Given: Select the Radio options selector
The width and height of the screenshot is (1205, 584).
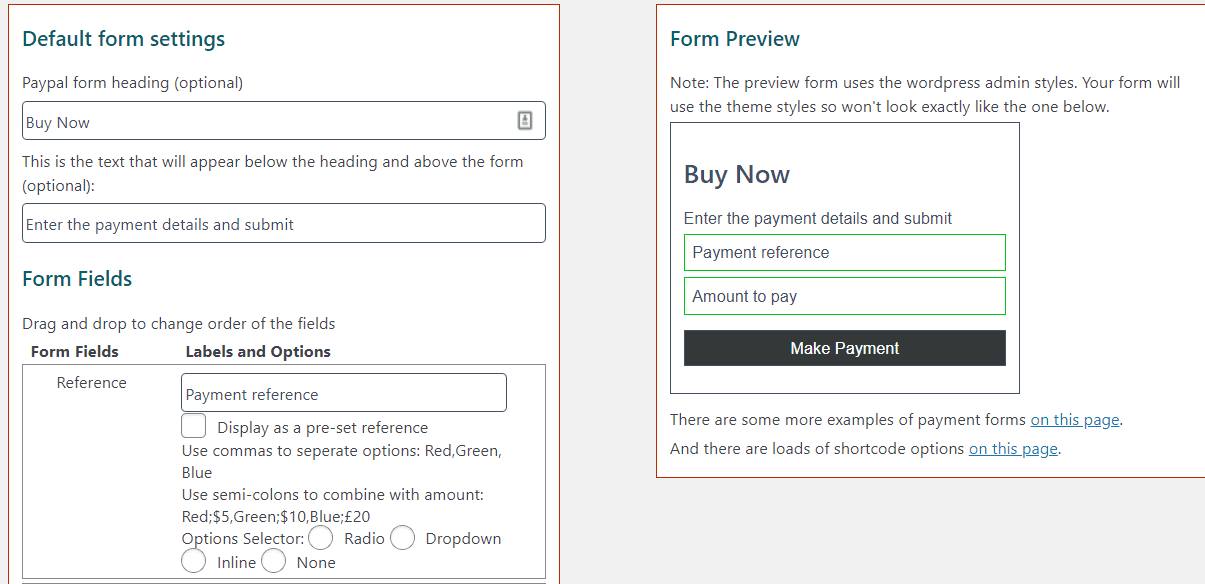Looking at the screenshot, I should 321,538.
